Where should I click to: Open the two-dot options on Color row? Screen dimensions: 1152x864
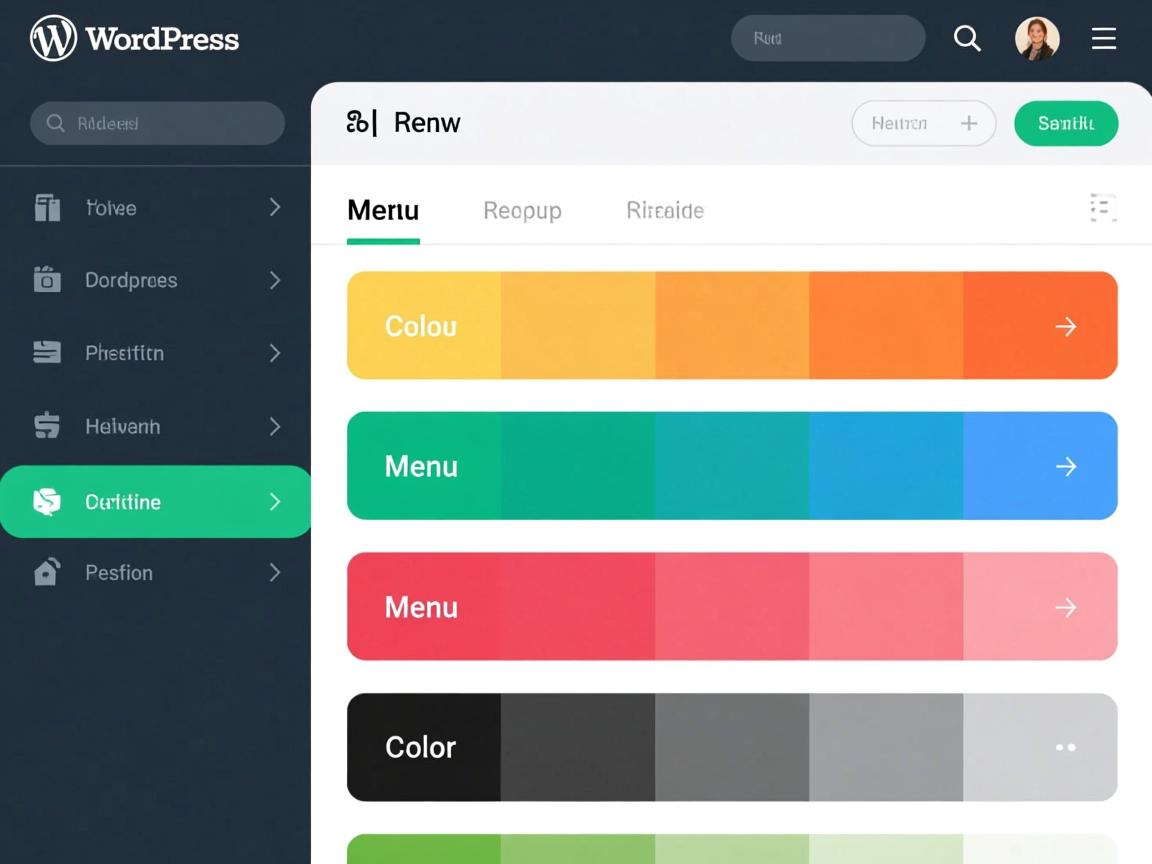click(x=1066, y=747)
